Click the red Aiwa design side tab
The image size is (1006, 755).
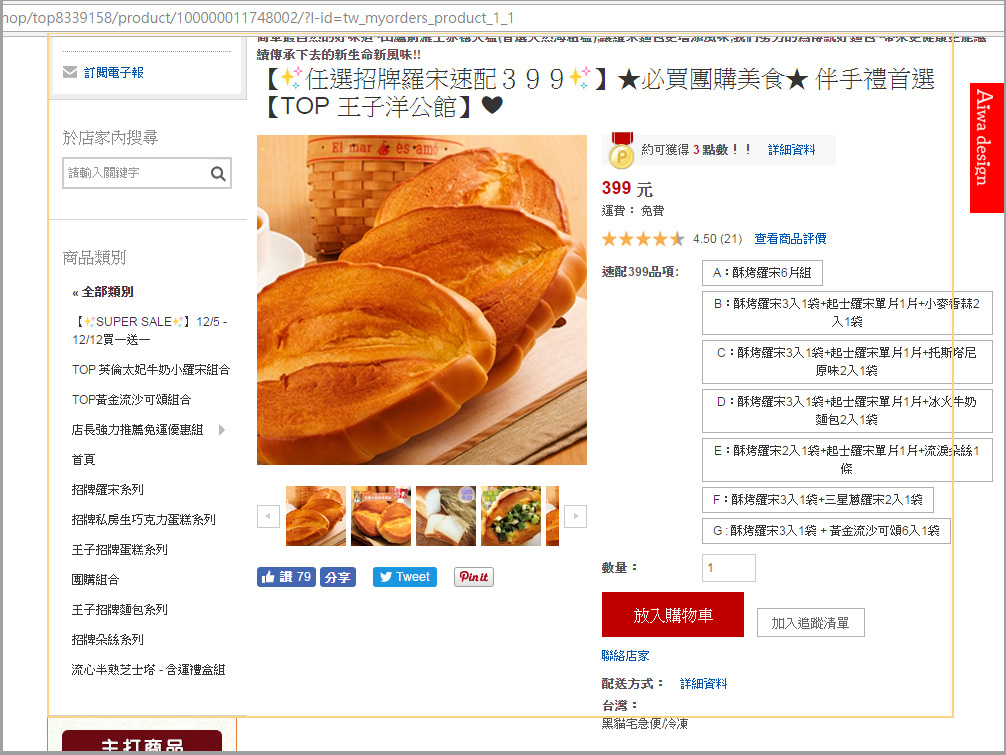pos(987,148)
